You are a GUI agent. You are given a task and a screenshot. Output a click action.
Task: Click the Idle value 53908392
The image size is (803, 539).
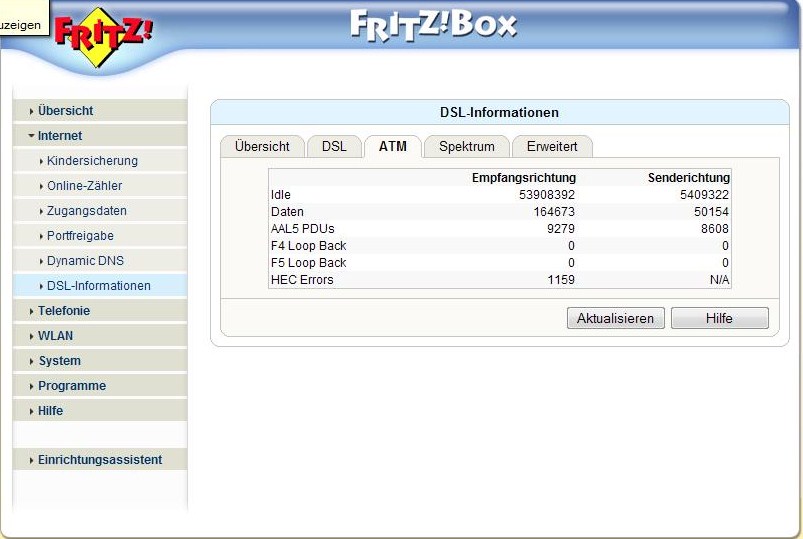tap(547, 195)
